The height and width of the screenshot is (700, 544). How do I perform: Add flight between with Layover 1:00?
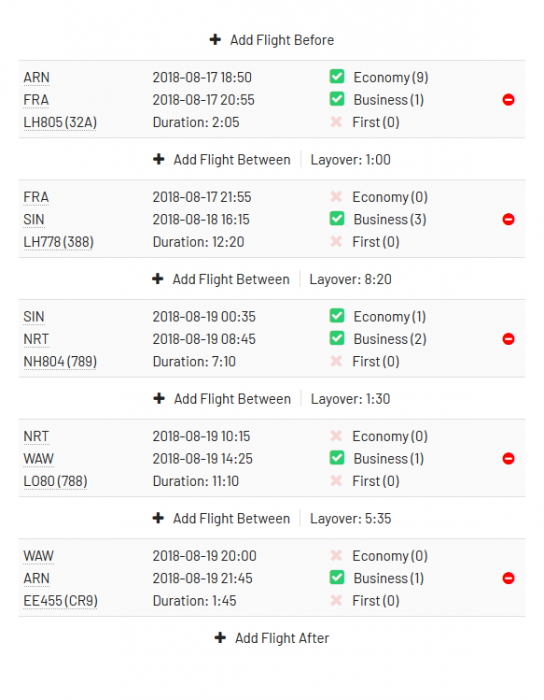coord(222,159)
